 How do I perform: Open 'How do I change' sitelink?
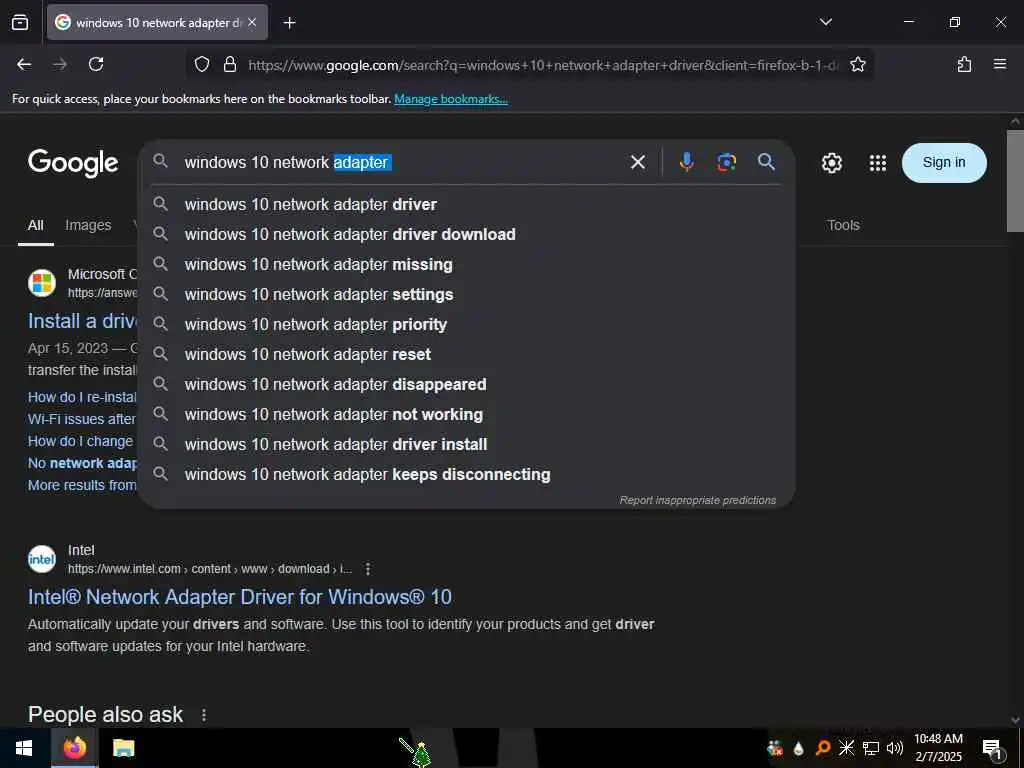(x=80, y=441)
